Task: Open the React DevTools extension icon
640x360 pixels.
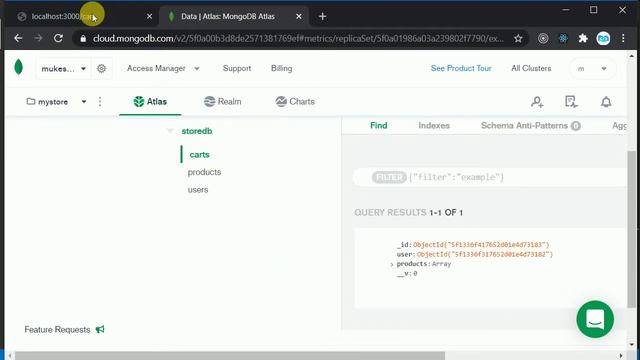Action: coord(563,38)
